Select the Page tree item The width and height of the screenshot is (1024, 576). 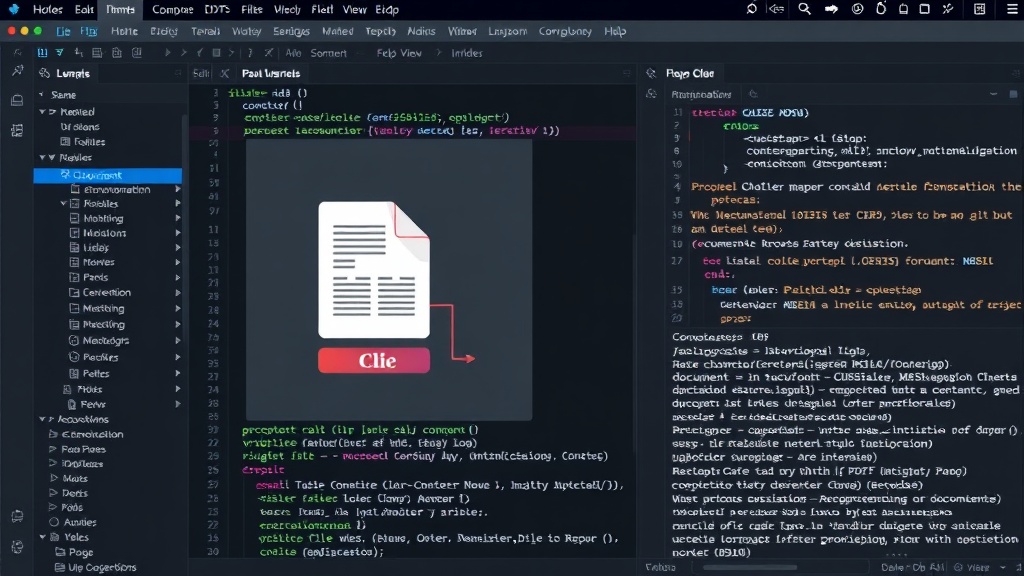(x=80, y=552)
